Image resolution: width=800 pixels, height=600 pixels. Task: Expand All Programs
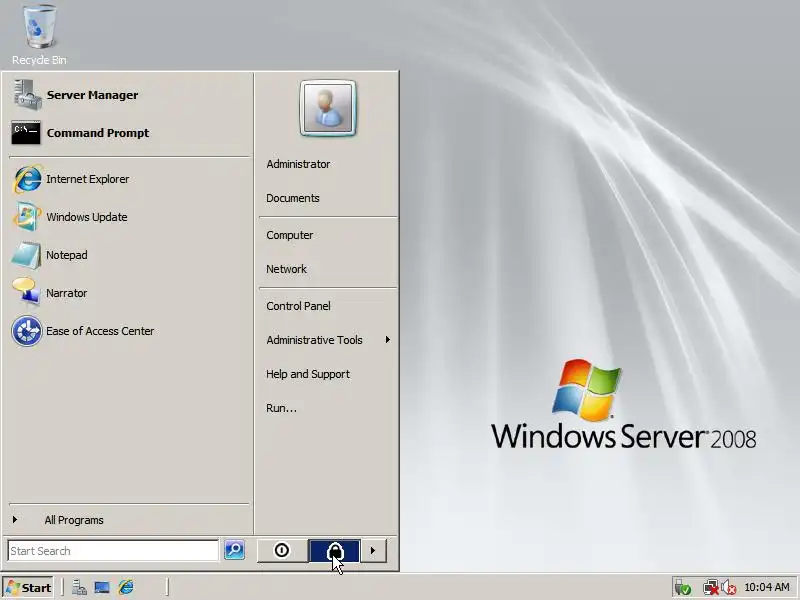tap(130, 520)
